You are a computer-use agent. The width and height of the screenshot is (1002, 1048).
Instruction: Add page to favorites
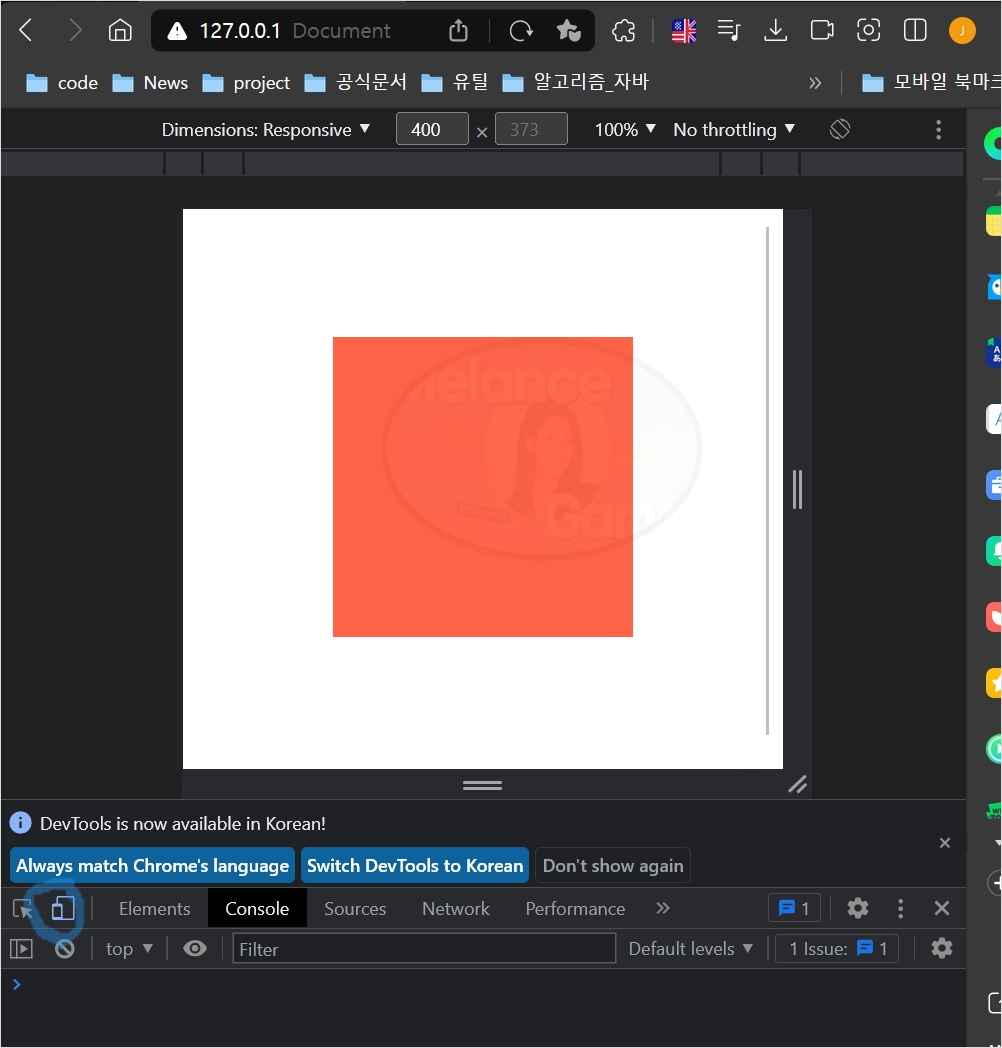(x=568, y=30)
